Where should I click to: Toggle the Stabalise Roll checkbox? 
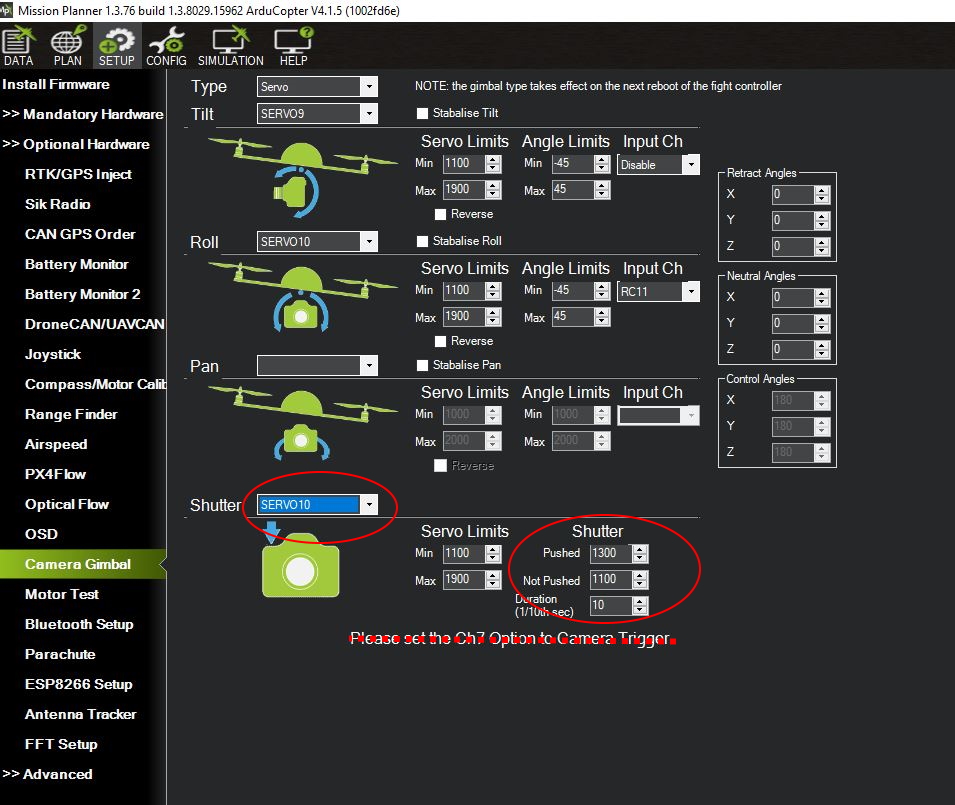click(x=423, y=241)
